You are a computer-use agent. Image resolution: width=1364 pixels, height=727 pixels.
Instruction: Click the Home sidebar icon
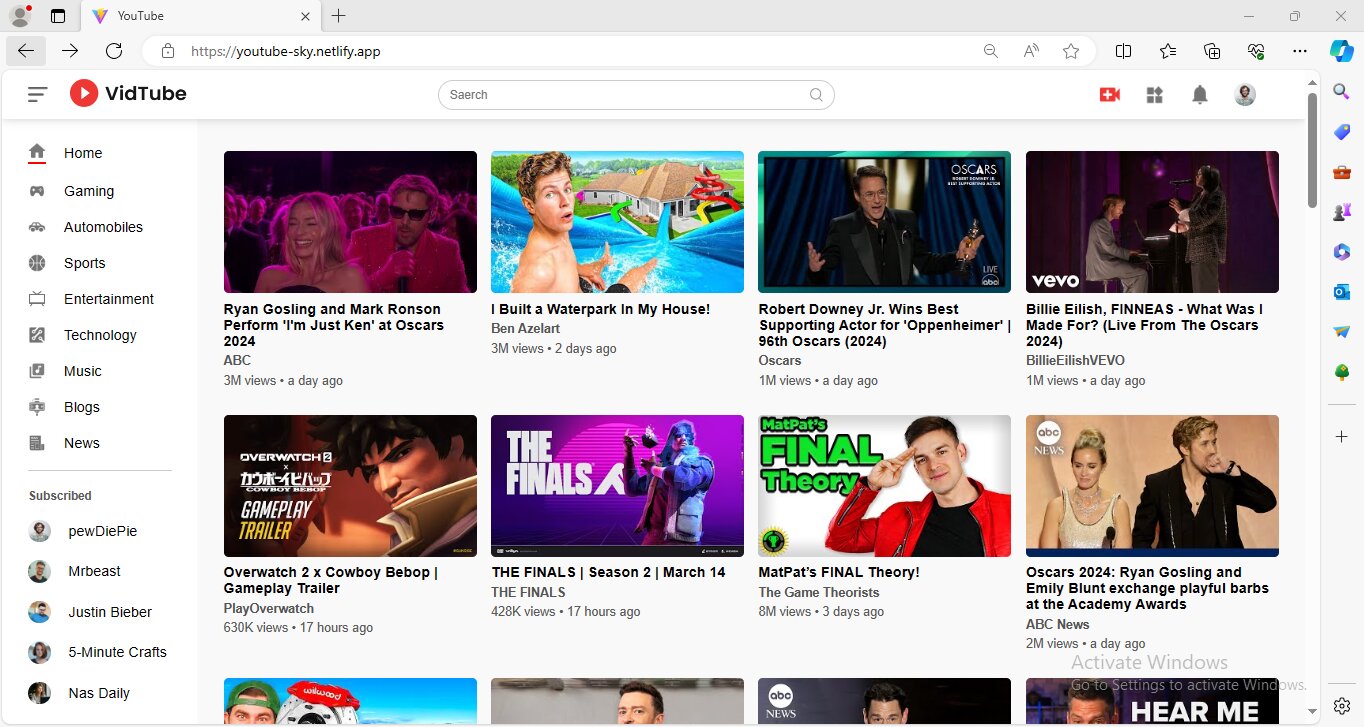pyautogui.click(x=37, y=153)
